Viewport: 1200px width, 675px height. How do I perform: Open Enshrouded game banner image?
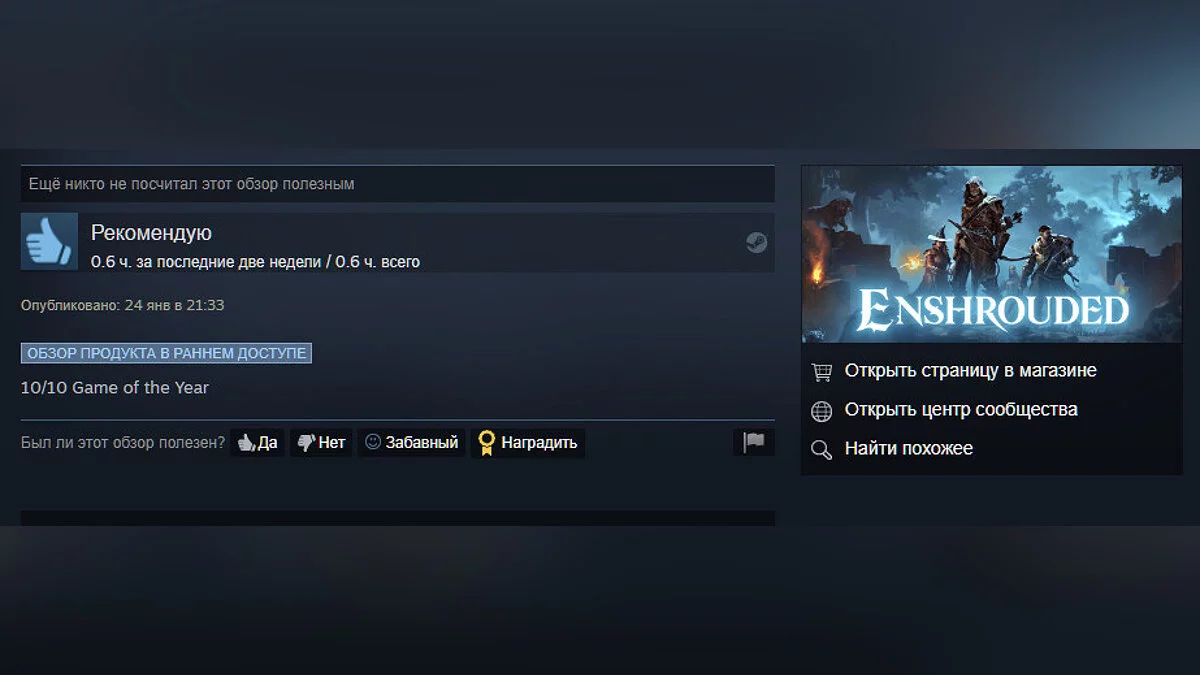[x=992, y=254]
